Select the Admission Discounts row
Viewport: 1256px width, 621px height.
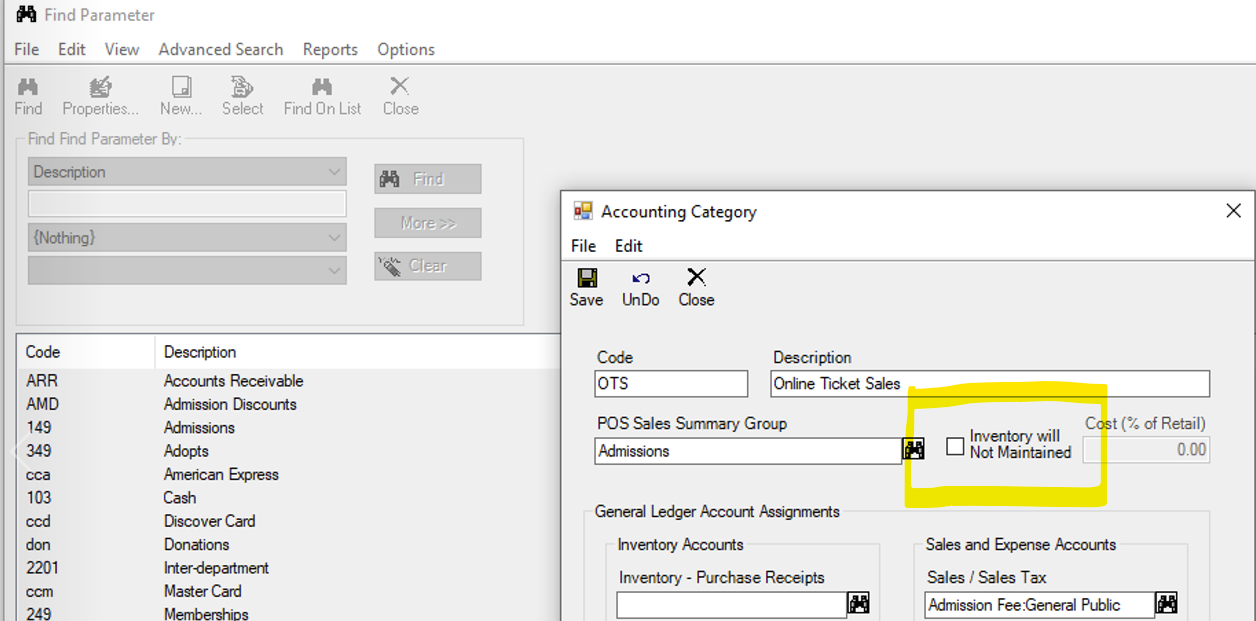(x=289, y=404)
